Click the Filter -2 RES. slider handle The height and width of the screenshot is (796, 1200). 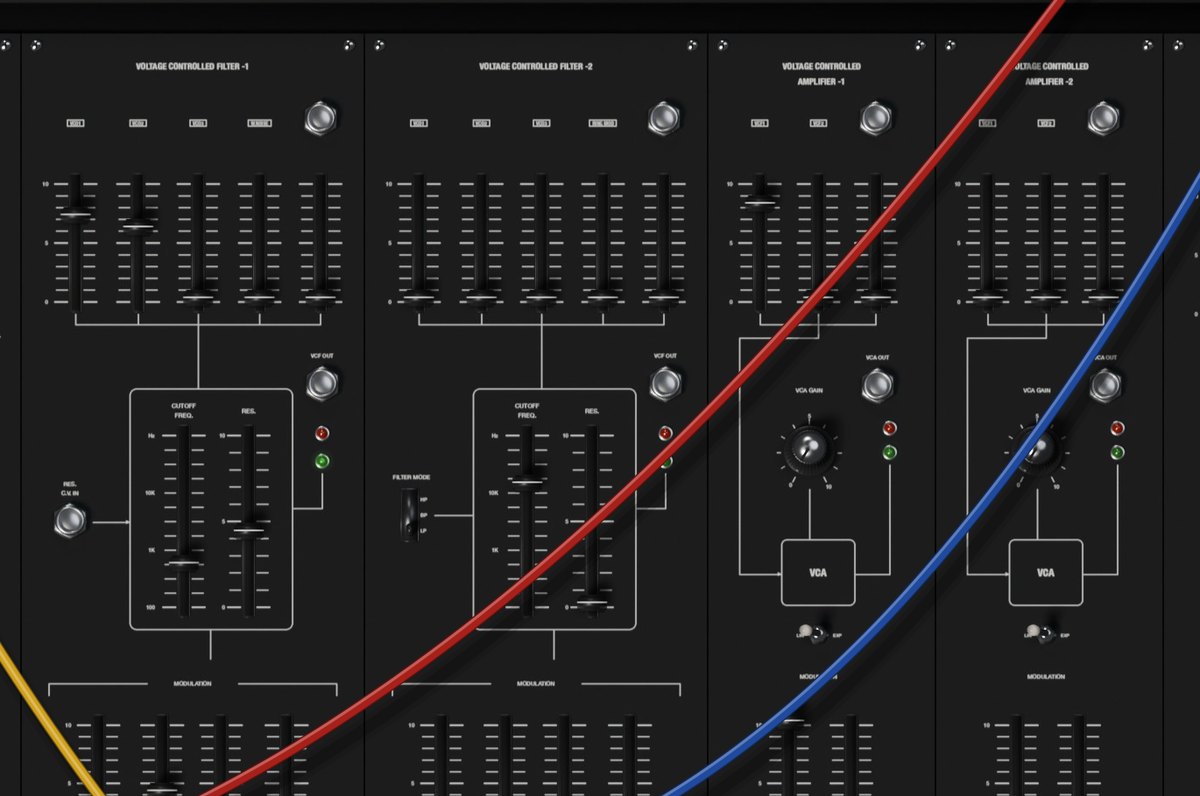(x=592, y=602)
